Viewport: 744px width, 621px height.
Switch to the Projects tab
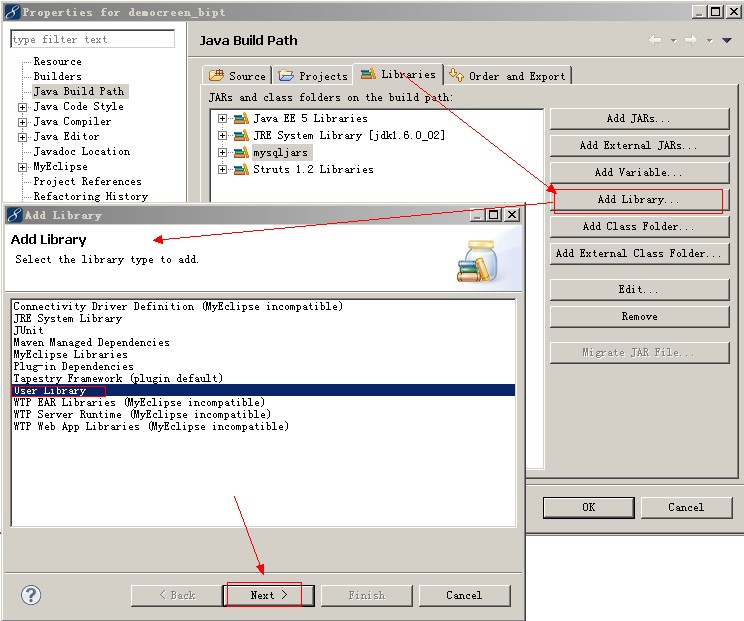(313, 75)
